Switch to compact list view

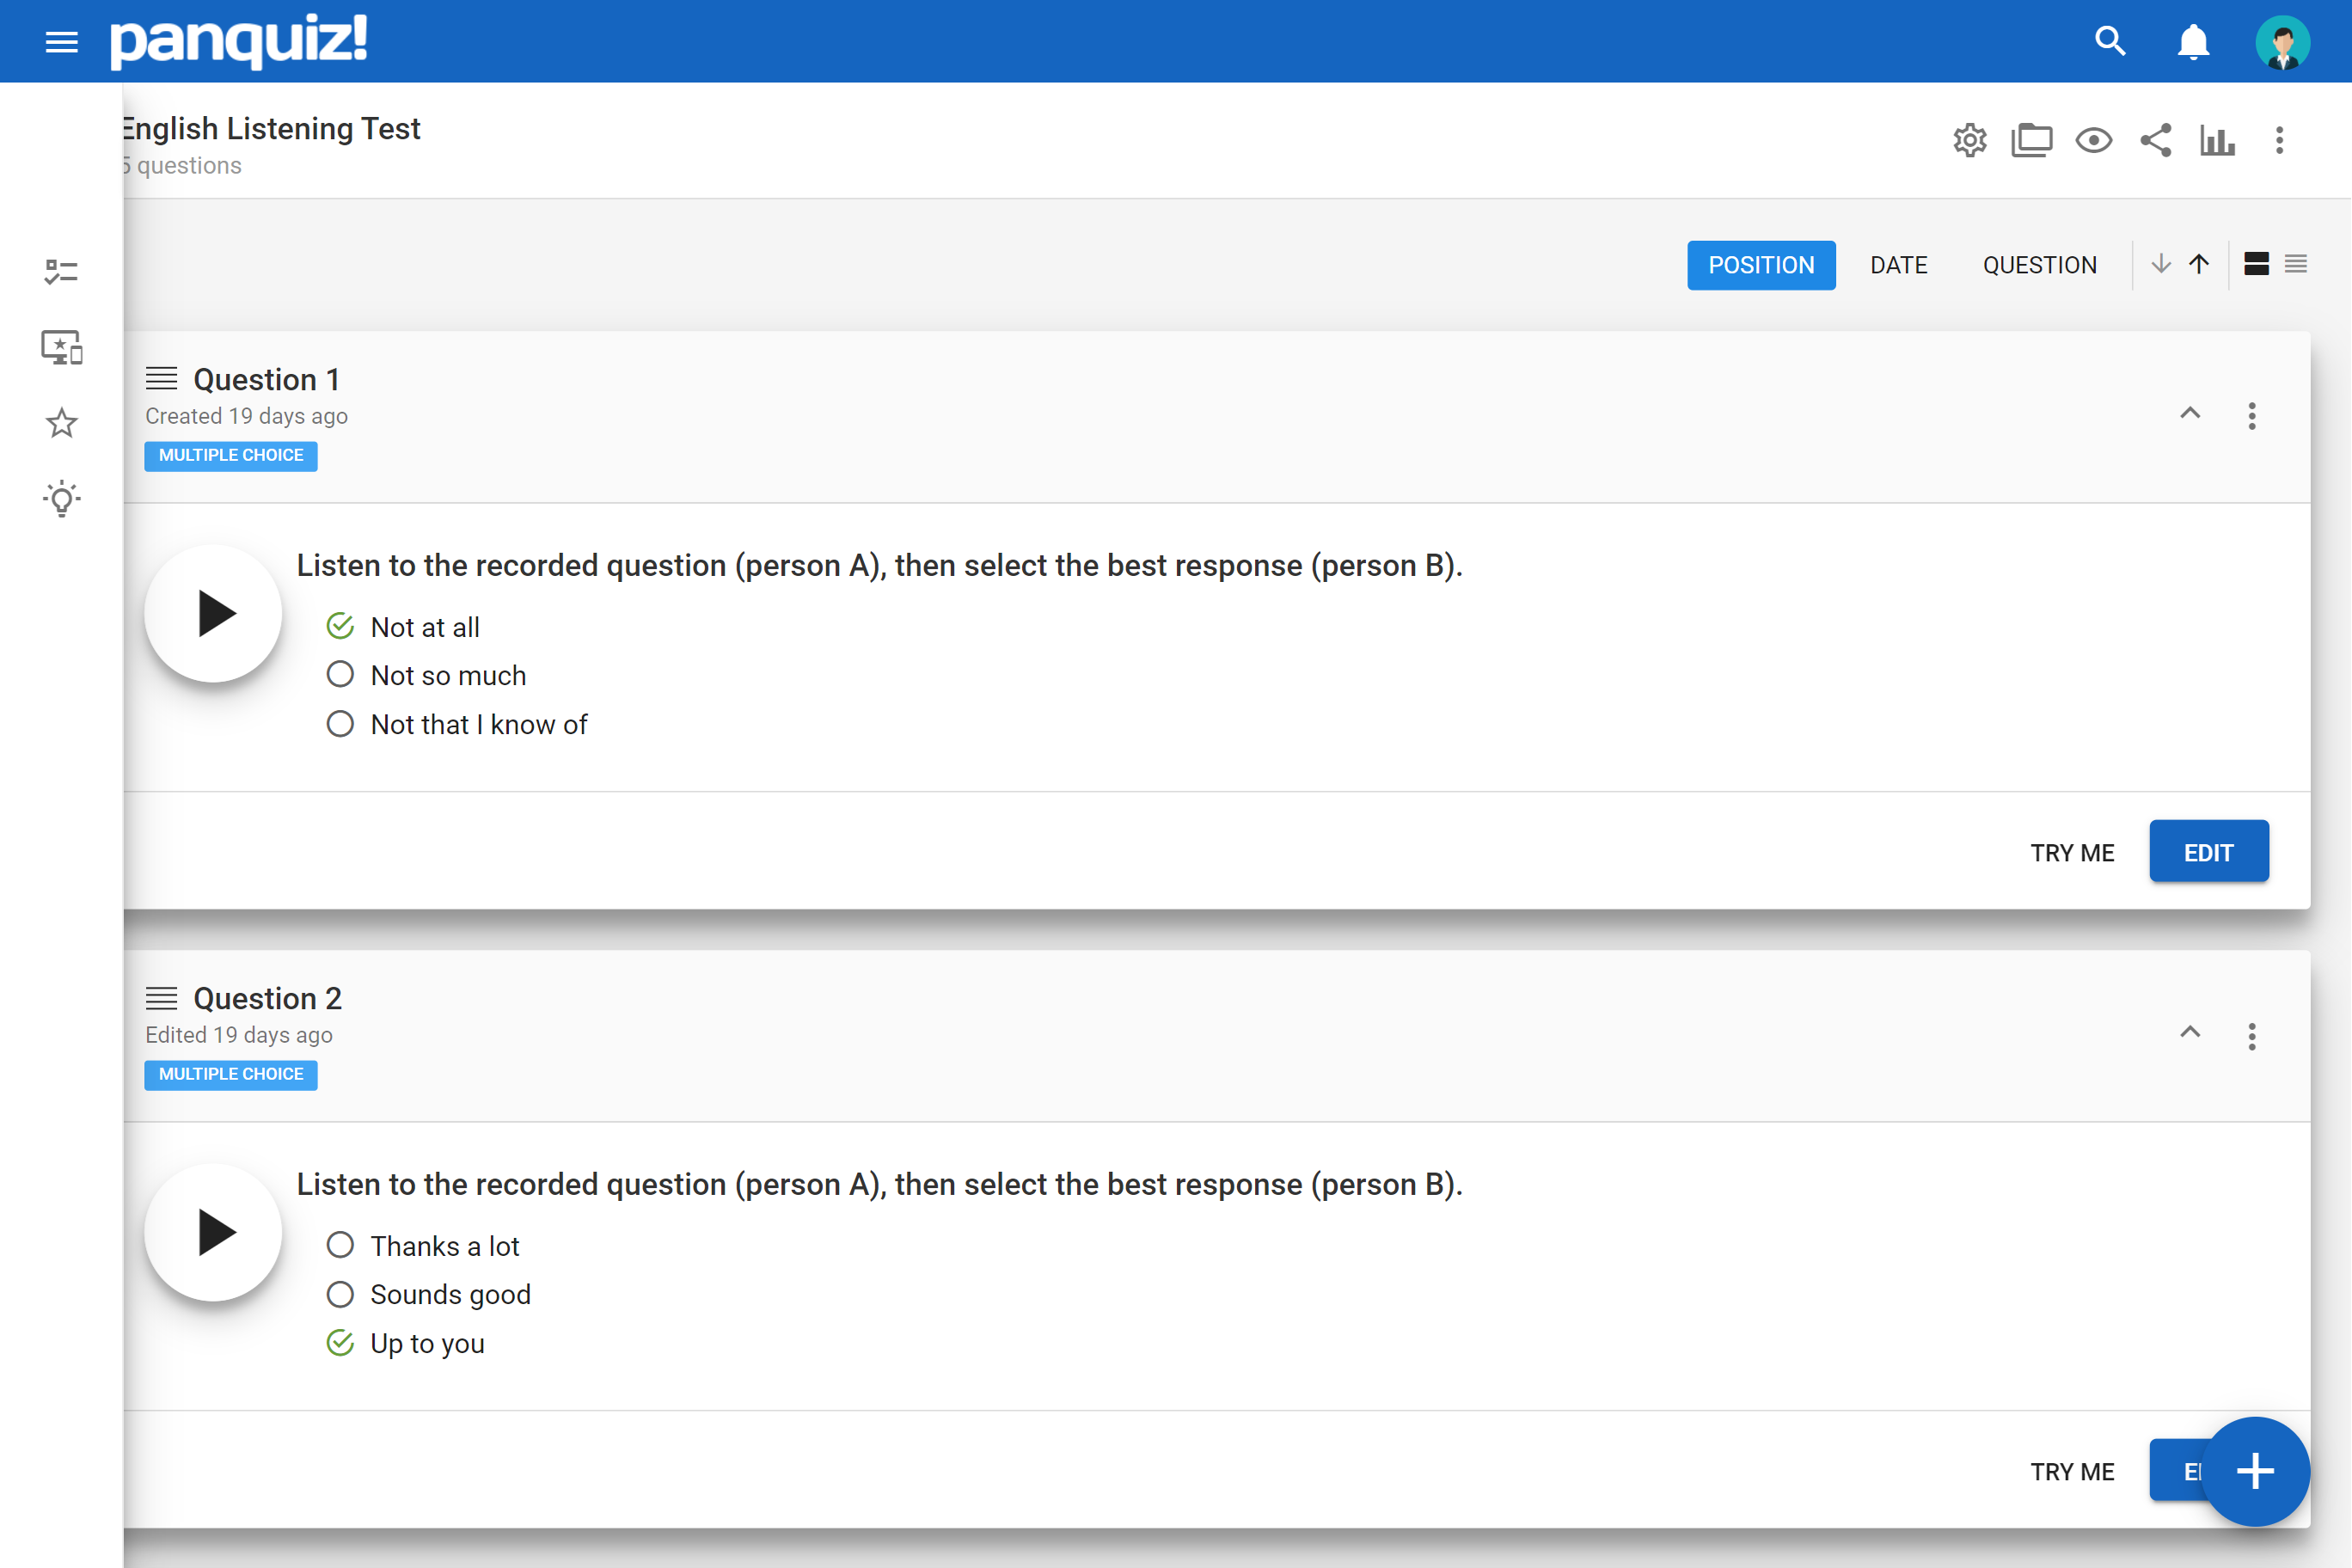[x=2295, y=264]
